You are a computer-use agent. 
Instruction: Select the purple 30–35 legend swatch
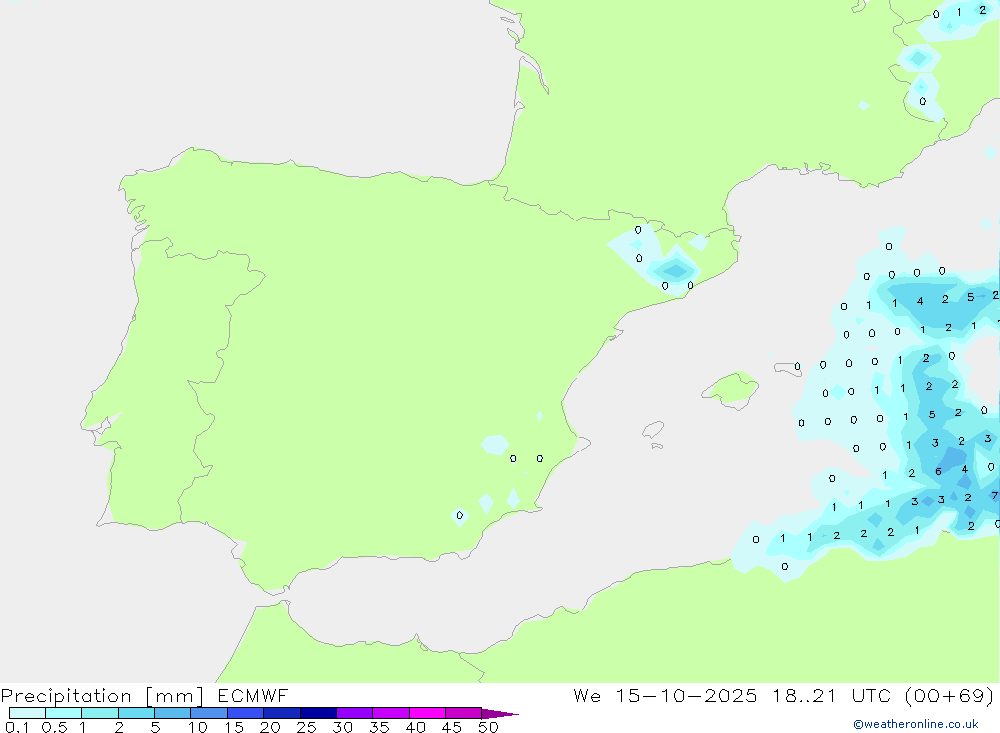[354, 713]
